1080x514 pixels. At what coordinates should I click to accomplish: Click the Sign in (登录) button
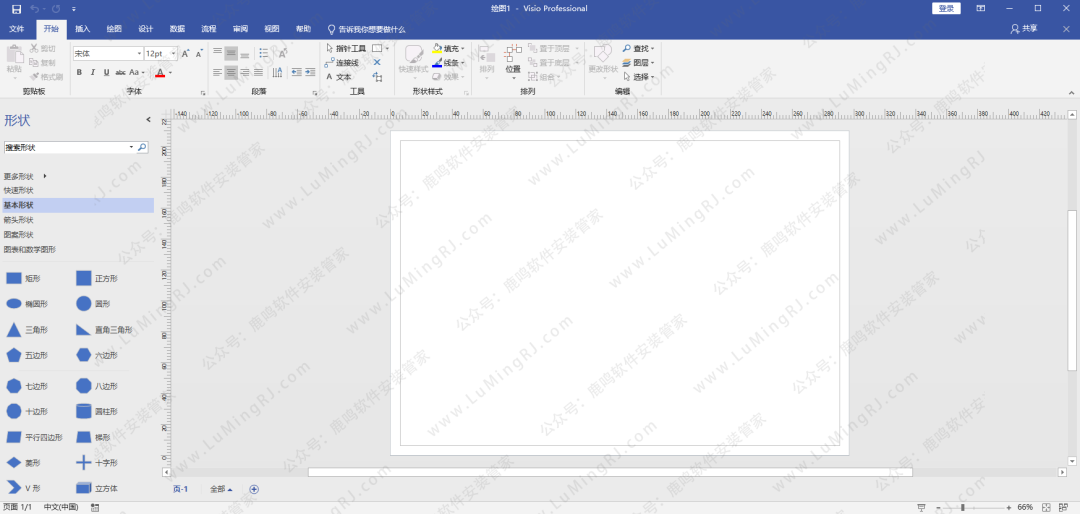(x=946, y=8)
